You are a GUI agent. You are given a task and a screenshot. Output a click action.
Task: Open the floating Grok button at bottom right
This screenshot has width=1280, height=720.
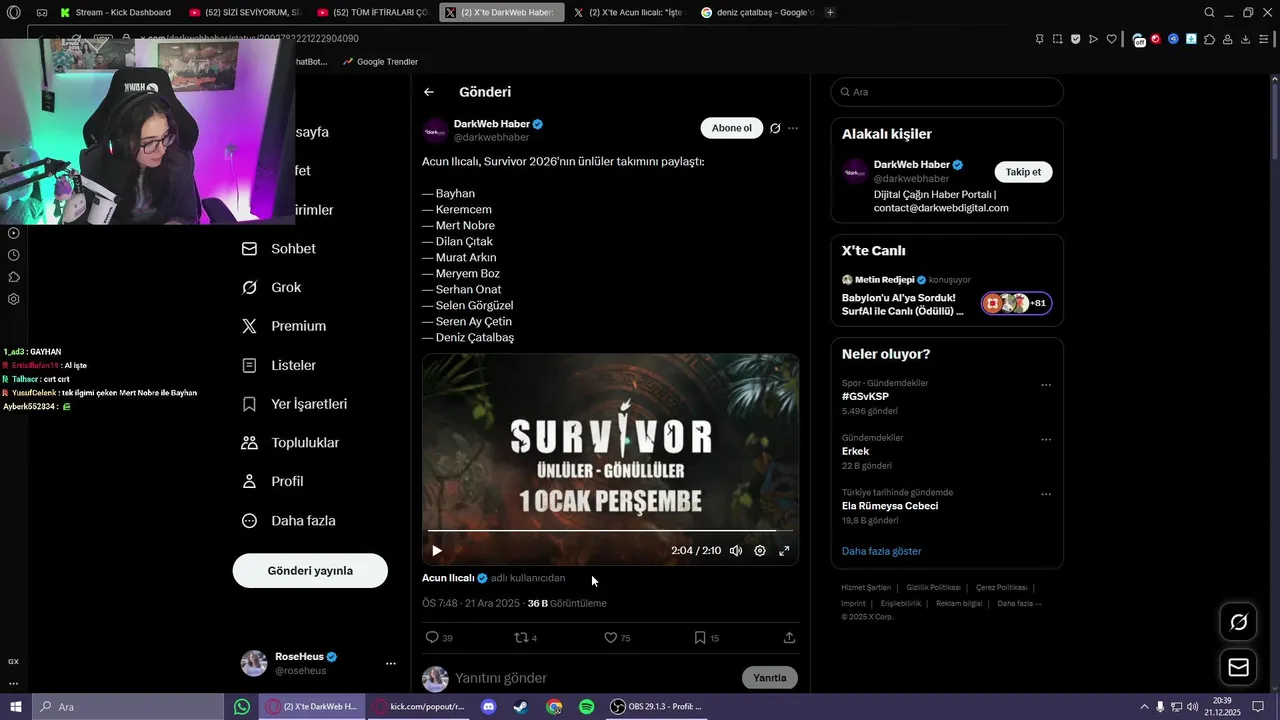pos(1238,622)
